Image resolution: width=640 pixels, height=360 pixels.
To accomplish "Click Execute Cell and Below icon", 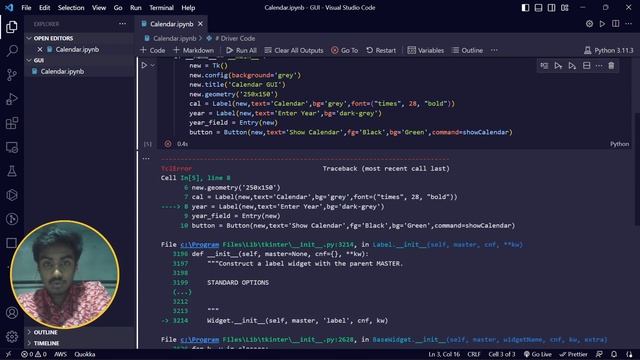I will [572, 66].
